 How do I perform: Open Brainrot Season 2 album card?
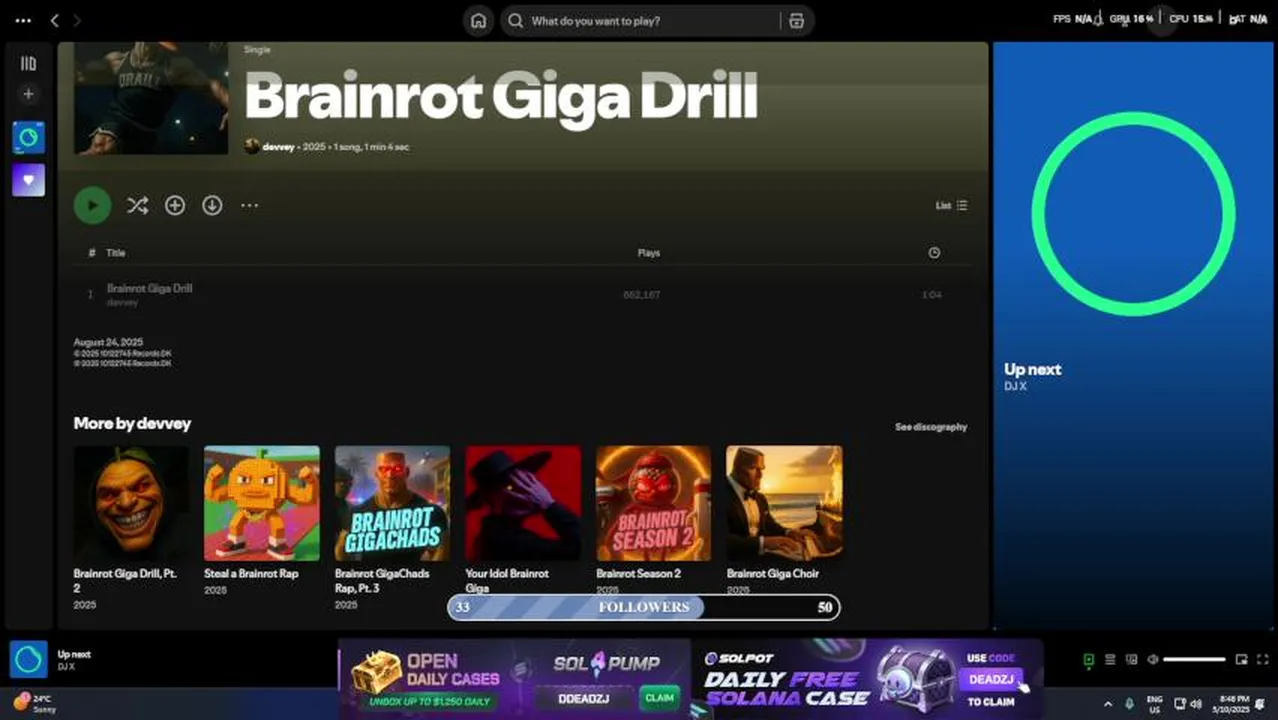(653, 522)
